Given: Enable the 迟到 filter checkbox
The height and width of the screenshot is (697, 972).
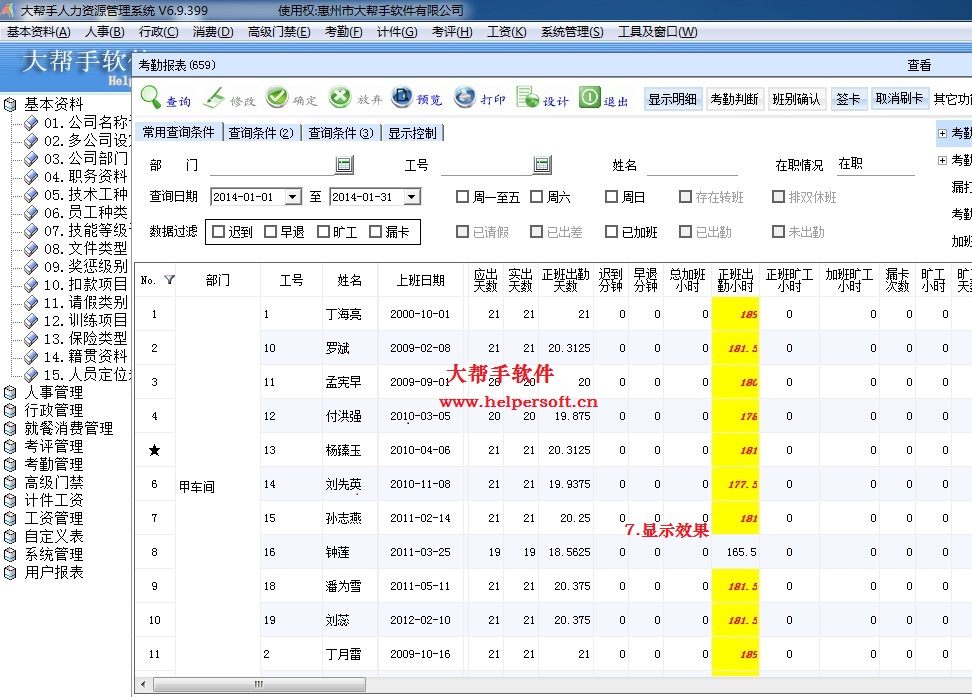Looking at the screenshot, I should [x=218, y=232].
